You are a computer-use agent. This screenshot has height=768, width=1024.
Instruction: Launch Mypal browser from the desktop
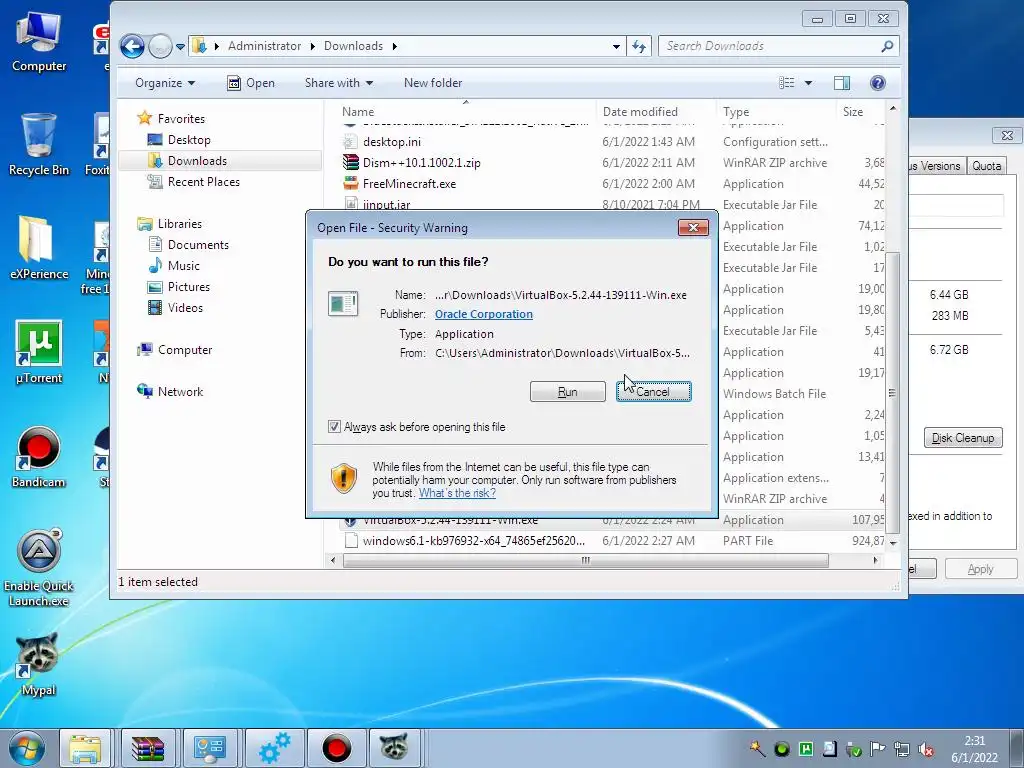click(39, 665)
